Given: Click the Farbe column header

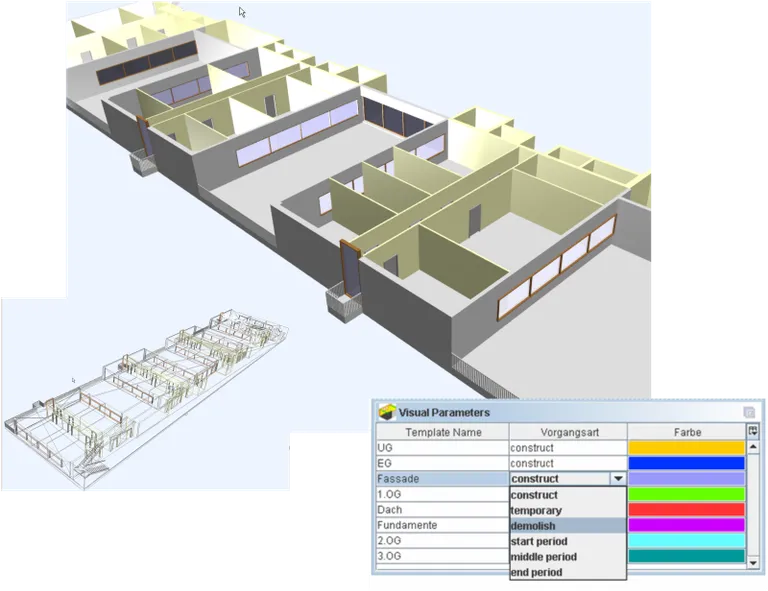Looking at the screenshot, I should pyautogui.click(x=687, y=432).
